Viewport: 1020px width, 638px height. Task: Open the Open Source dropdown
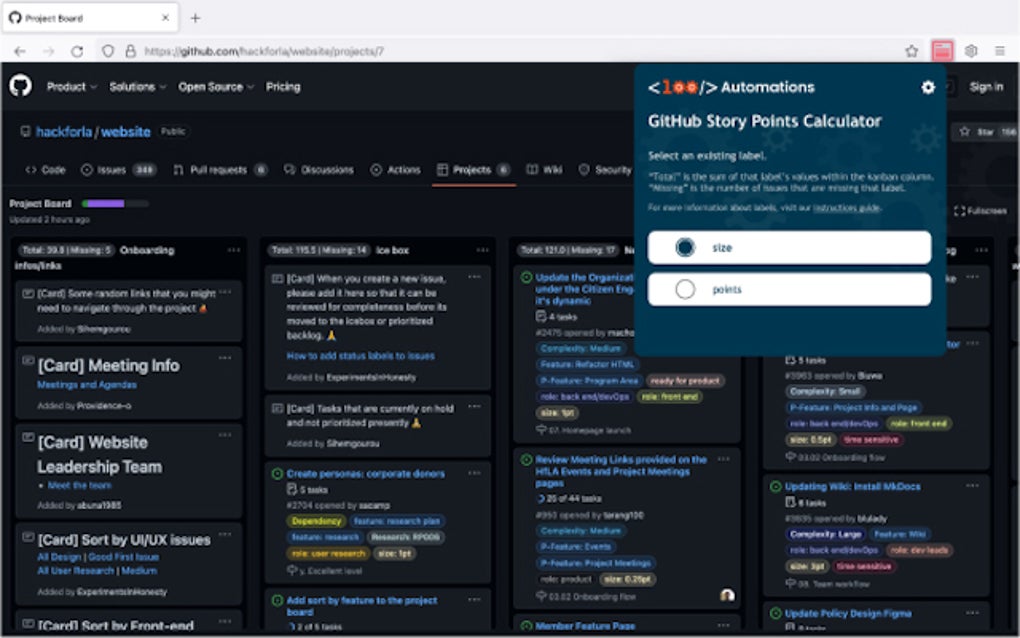point(213,87)
